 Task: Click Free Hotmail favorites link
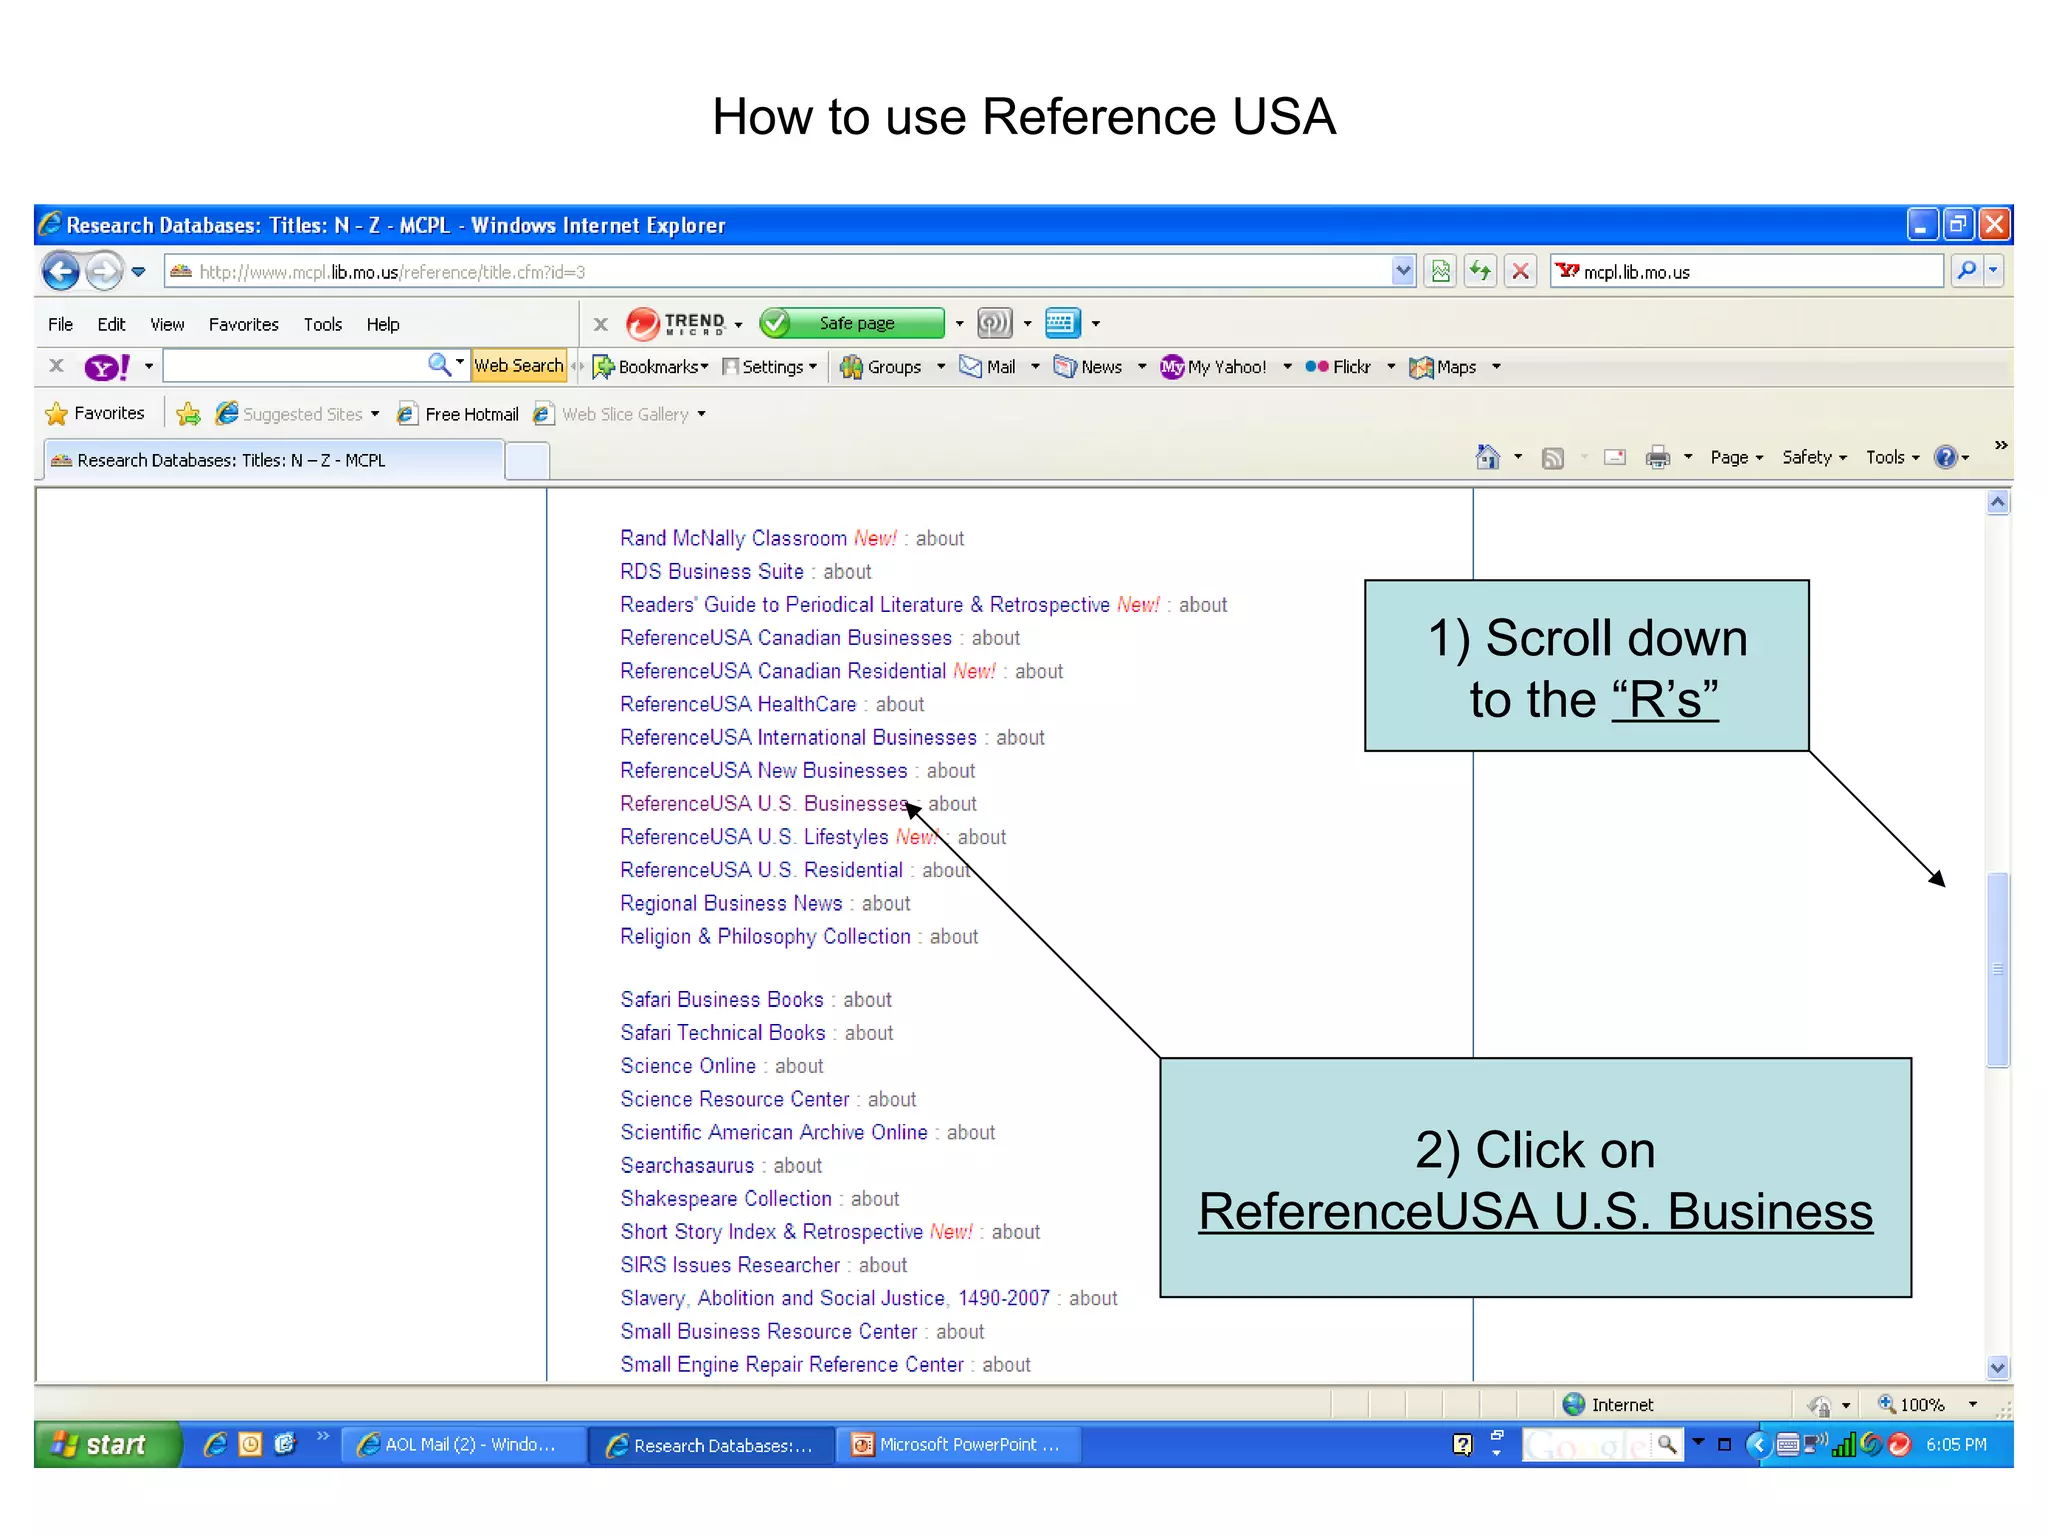pos(458,414)
